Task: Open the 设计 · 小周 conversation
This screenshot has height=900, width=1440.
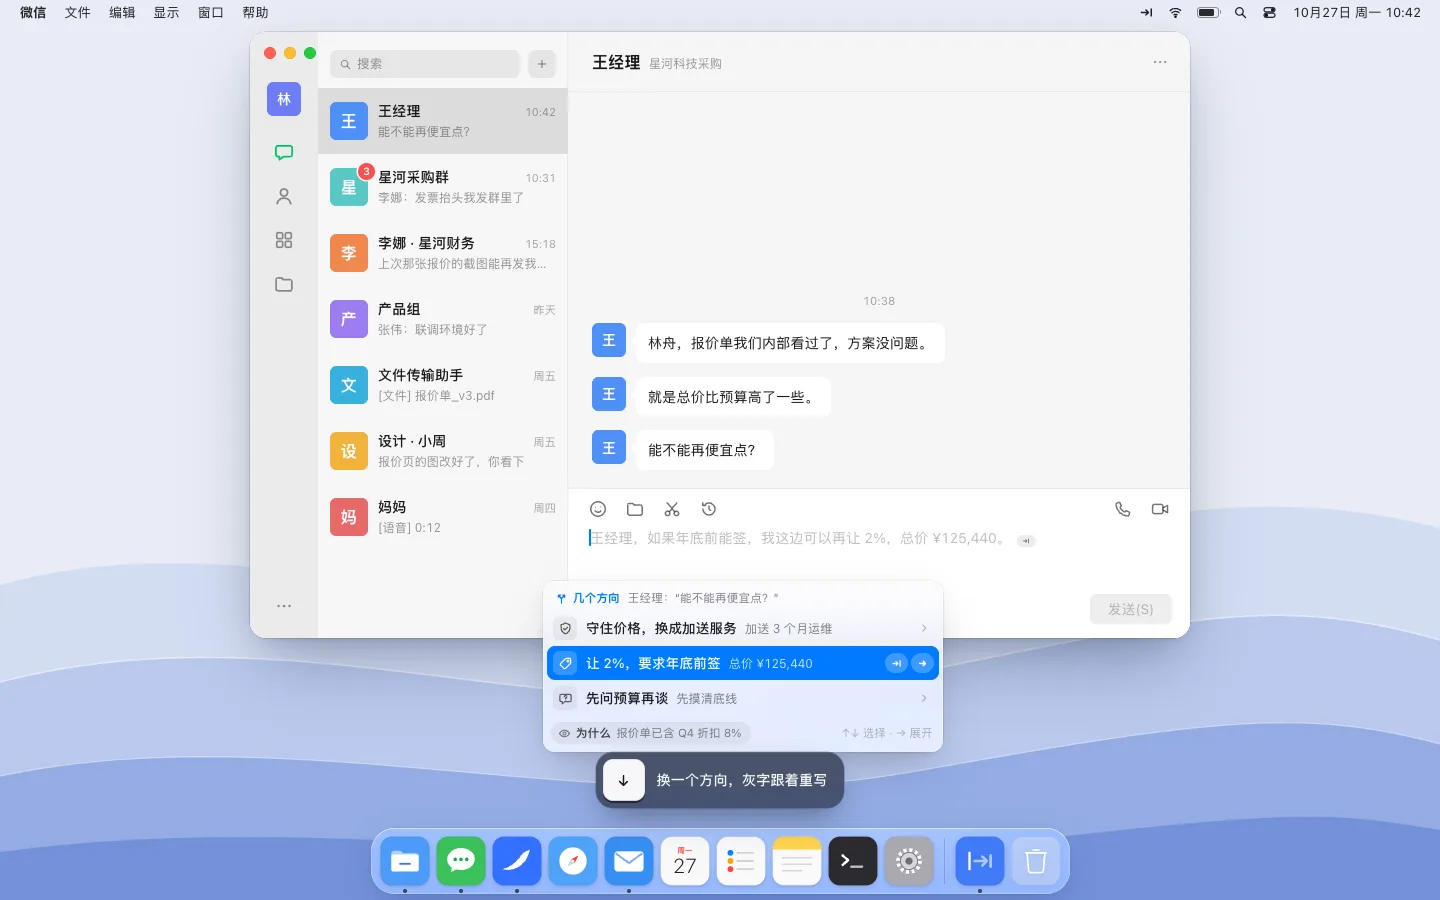Action: pos(443,451)
